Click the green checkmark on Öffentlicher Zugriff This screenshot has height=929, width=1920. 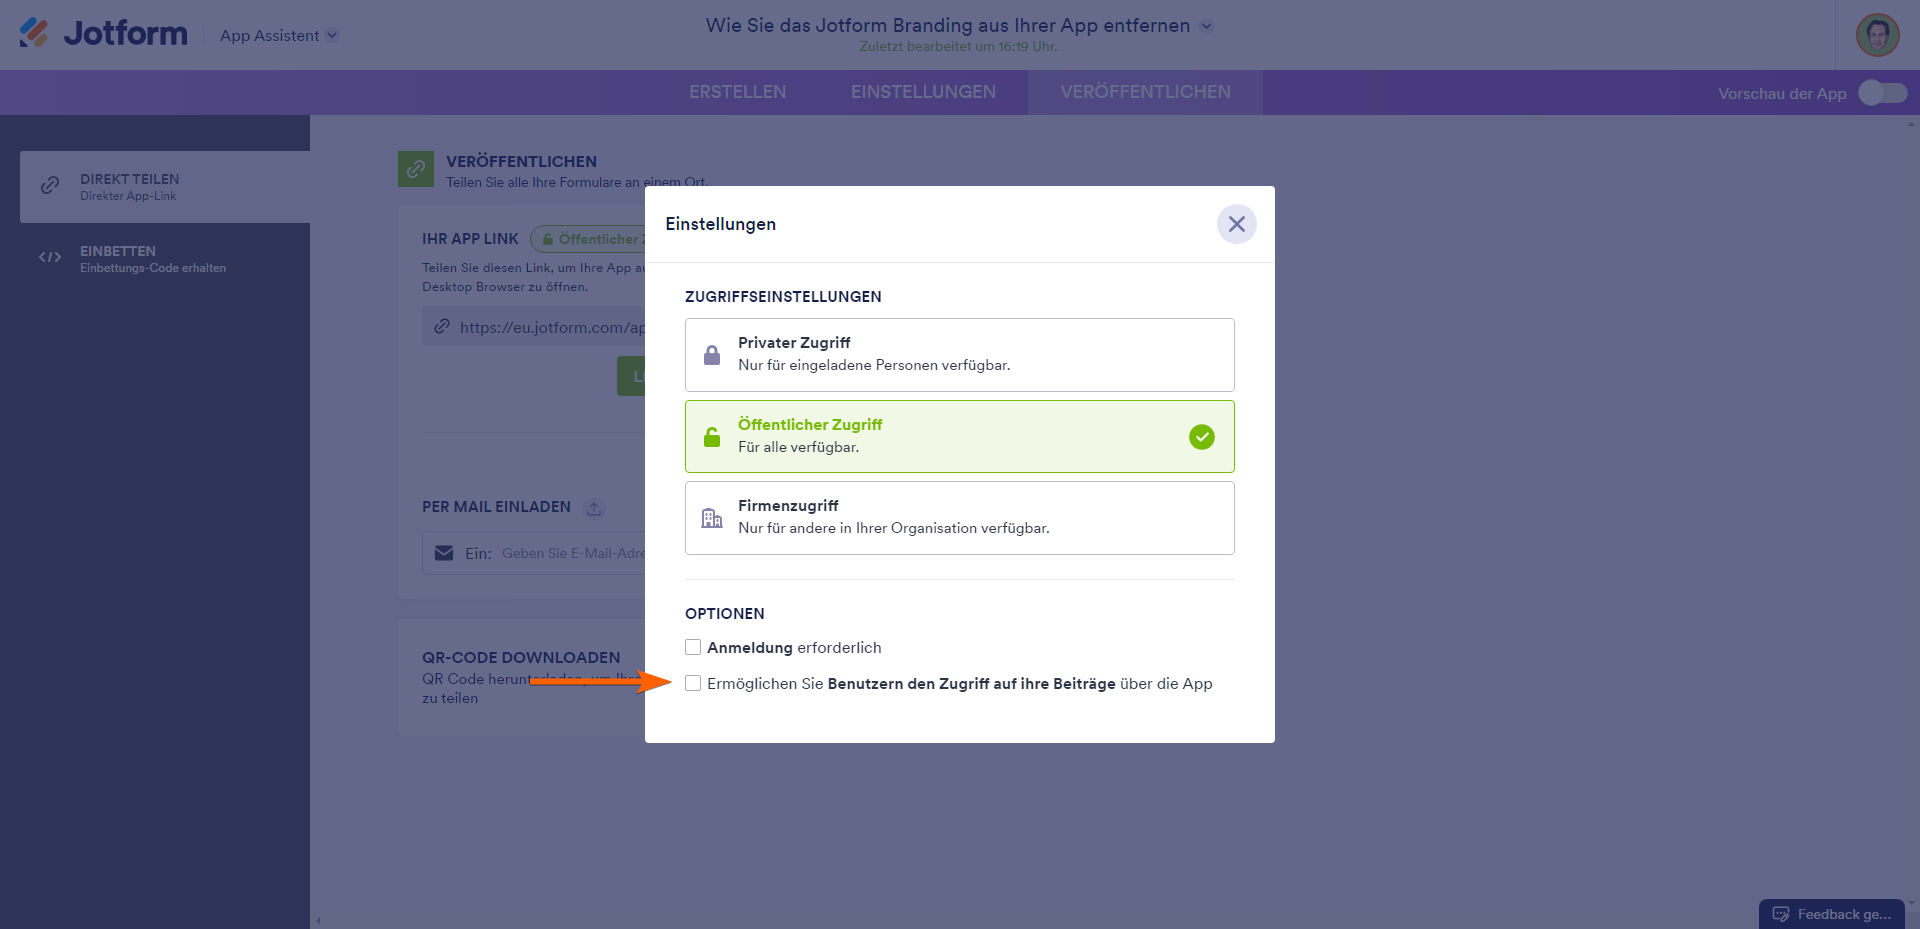click(x=1201, y=437)
